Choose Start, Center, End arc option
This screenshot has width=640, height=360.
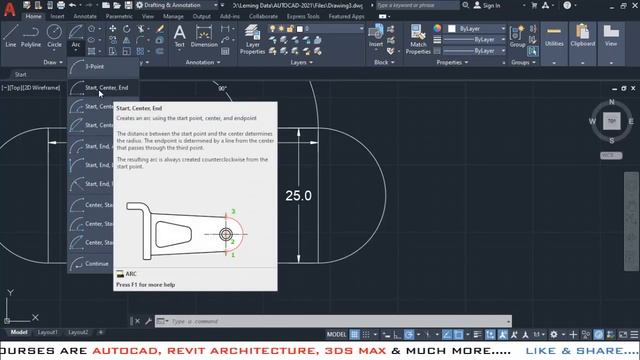(x=103, y=88)
